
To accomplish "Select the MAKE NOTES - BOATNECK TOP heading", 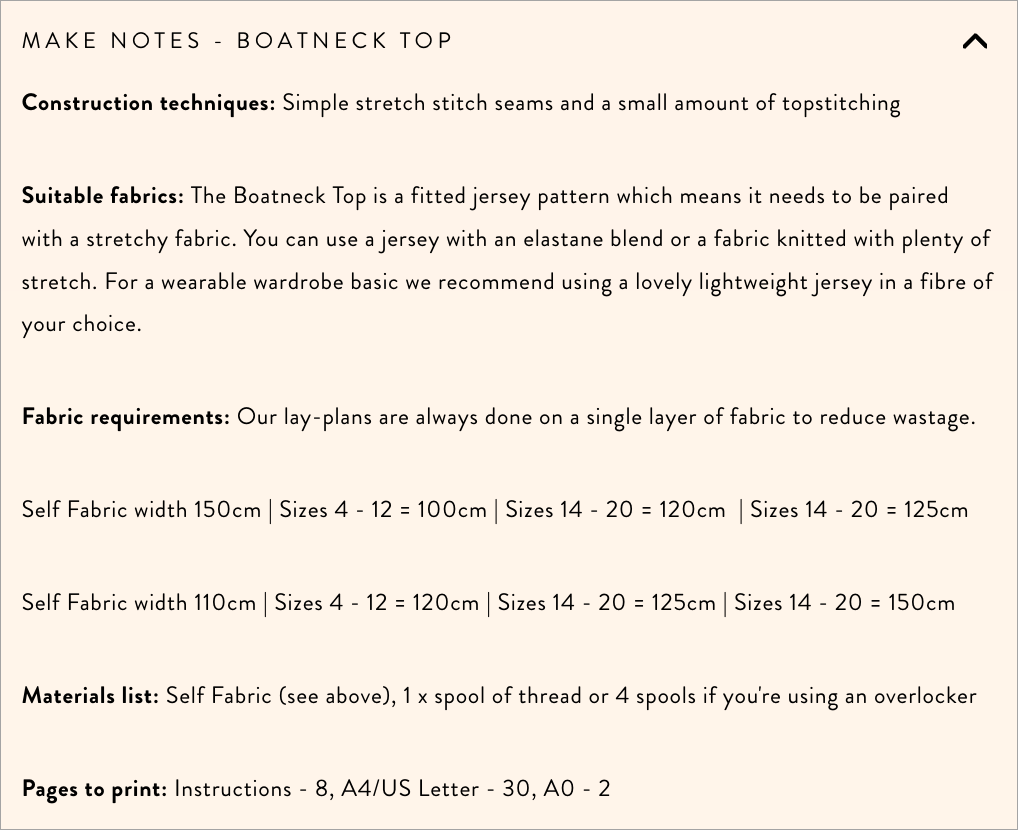I will coord(238,41).
